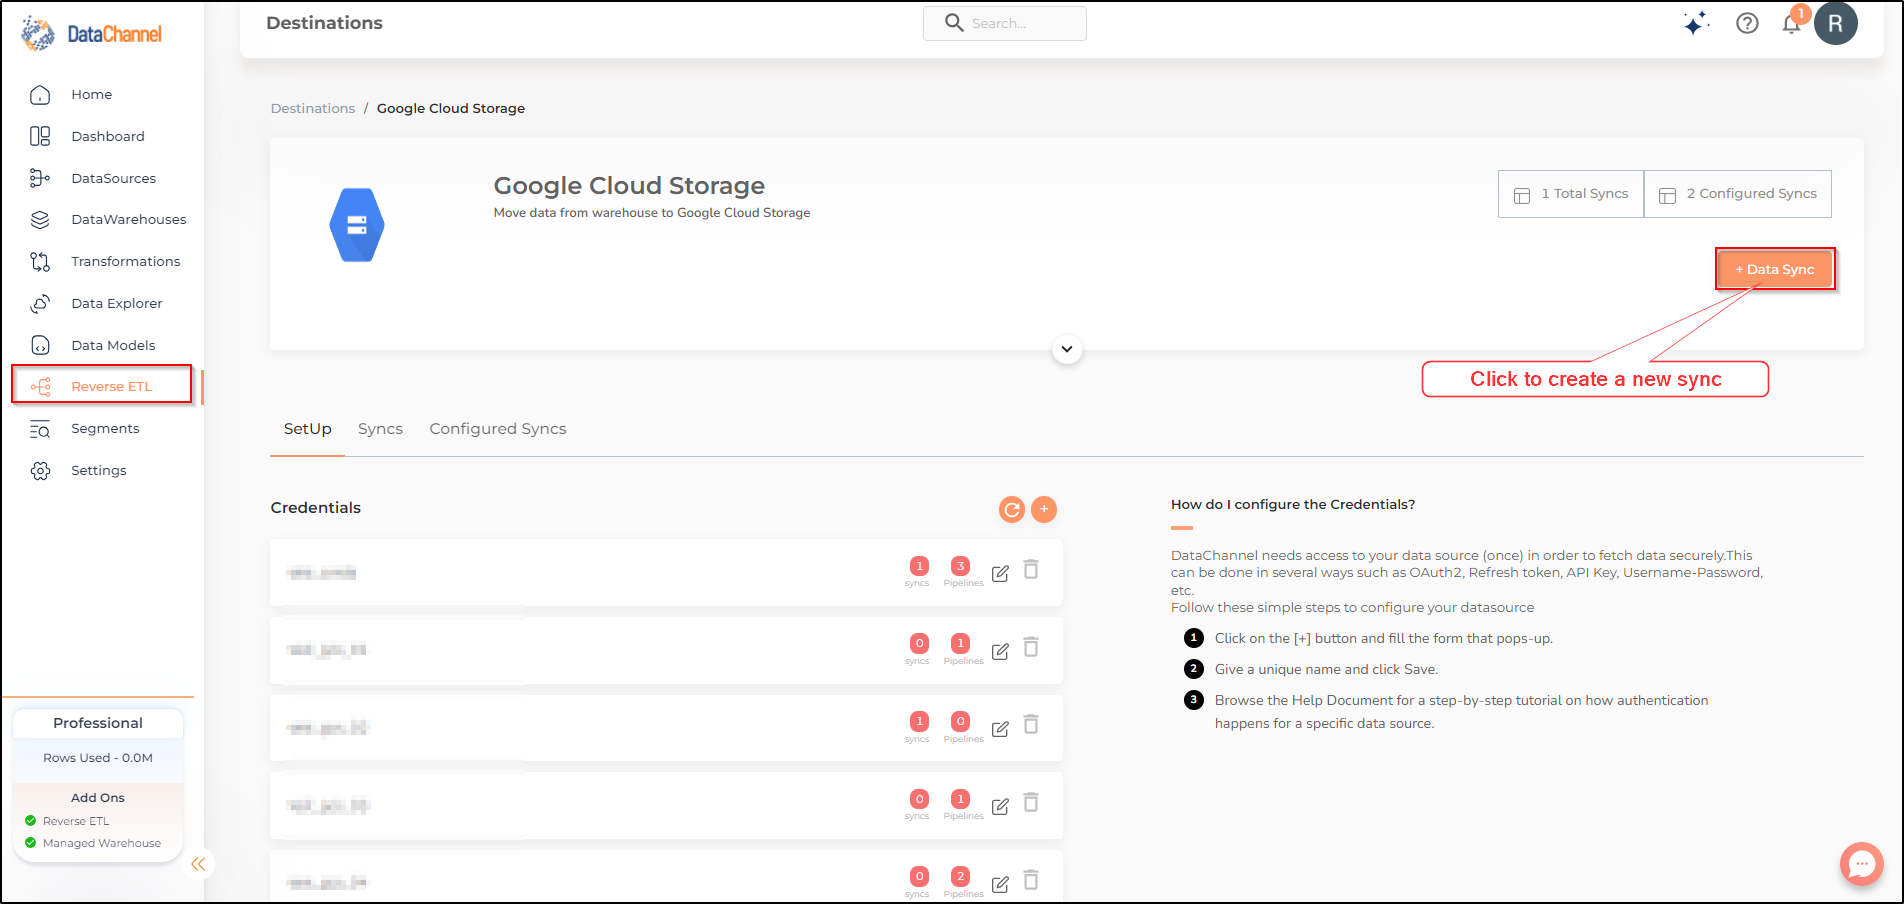Edit the second credential in the list
The image size is (1904, 904).
point(1000,651)
